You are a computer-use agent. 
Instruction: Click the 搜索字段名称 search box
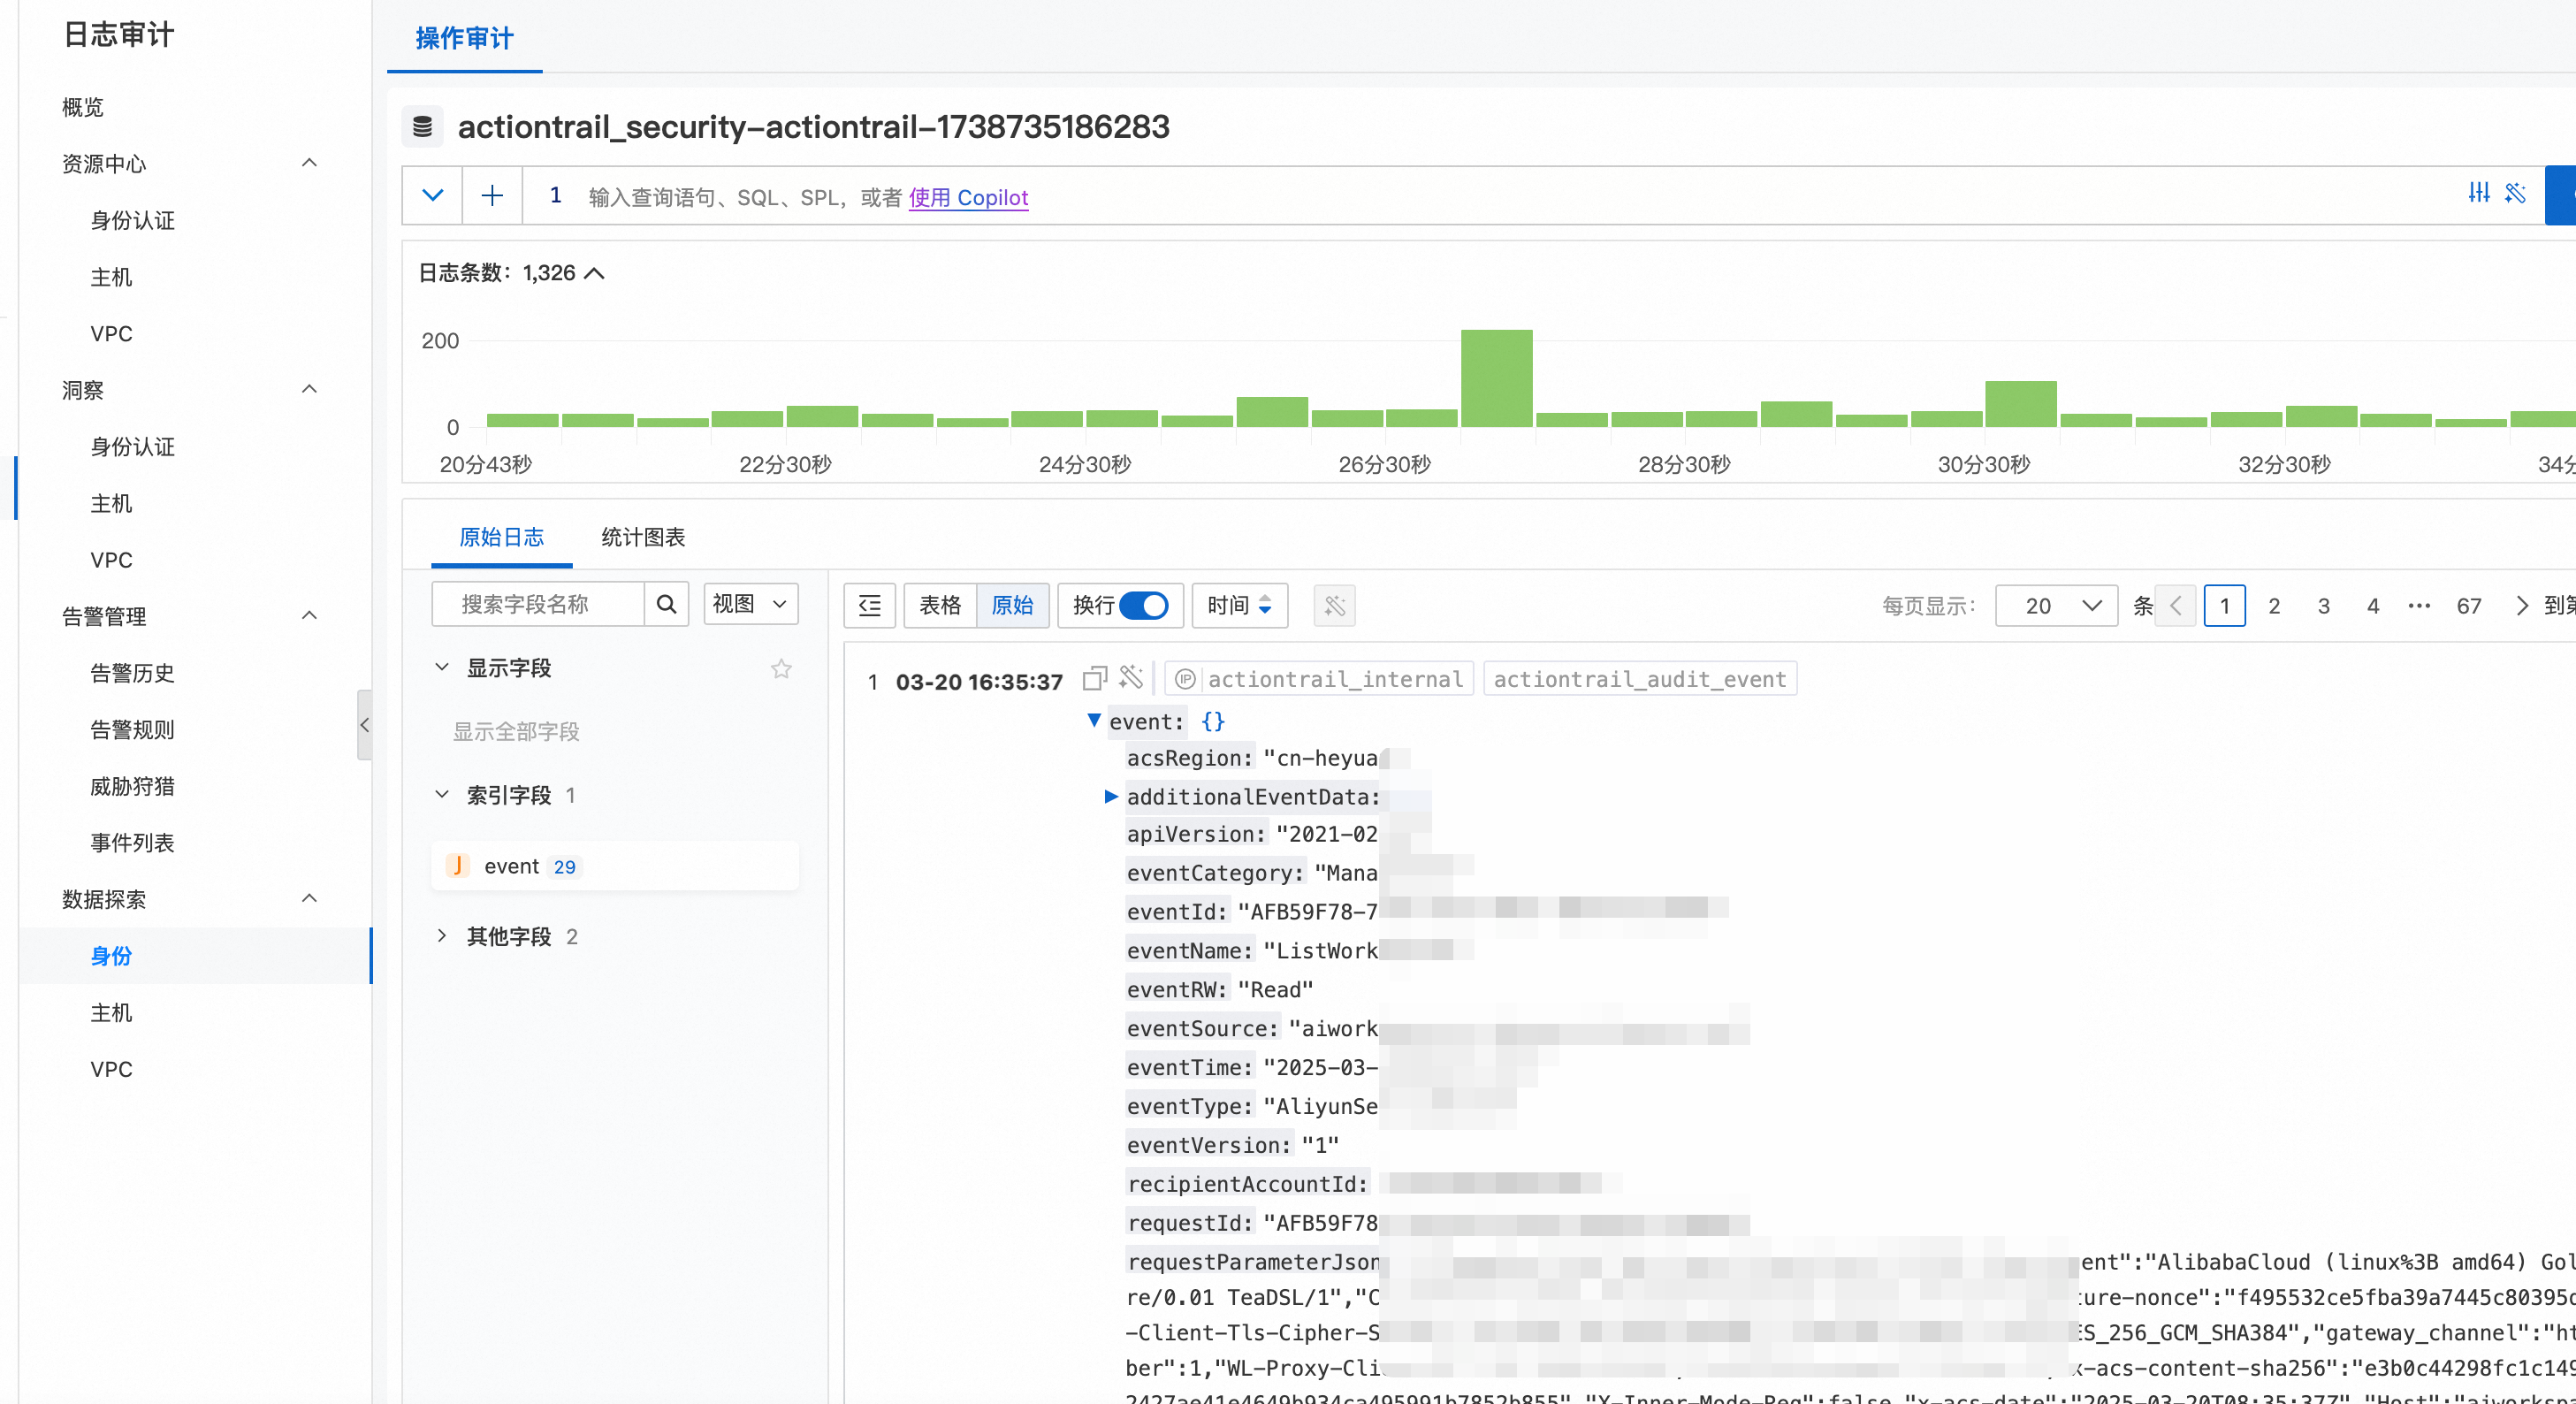(x=538, y=604)
